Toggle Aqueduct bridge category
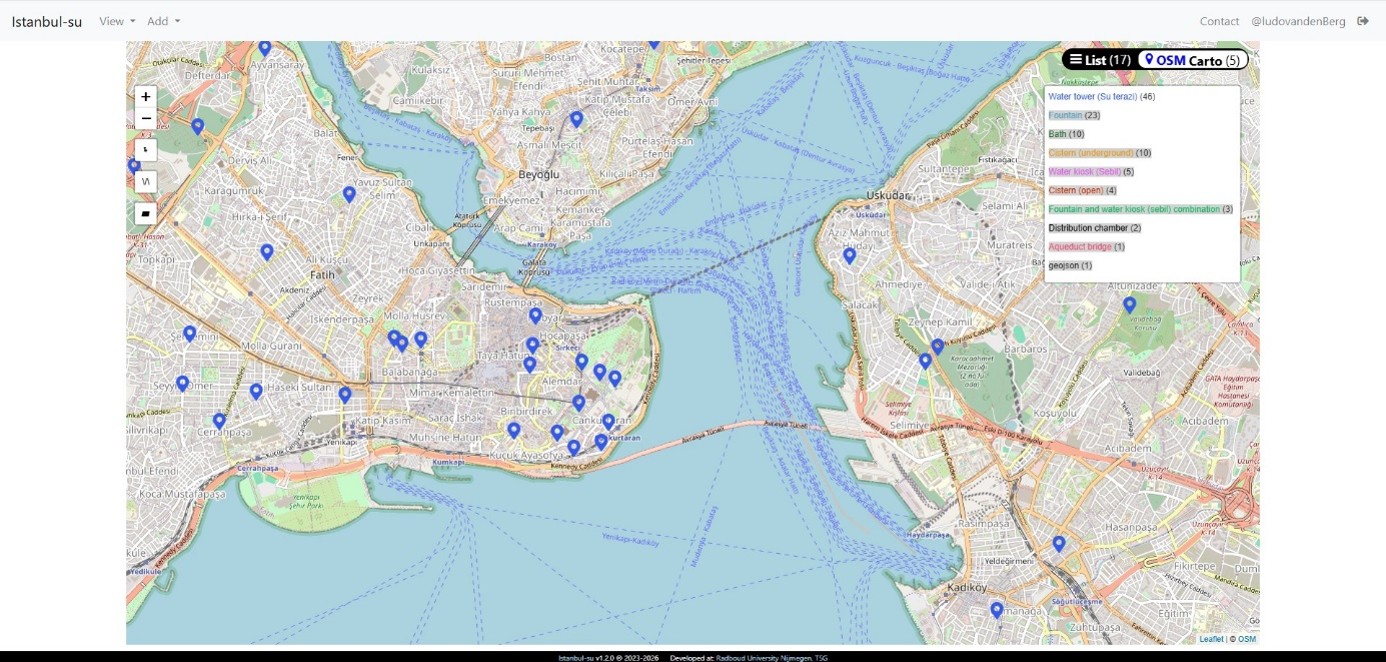The height and width of the screenshot is (662, 1386). 1086,247
